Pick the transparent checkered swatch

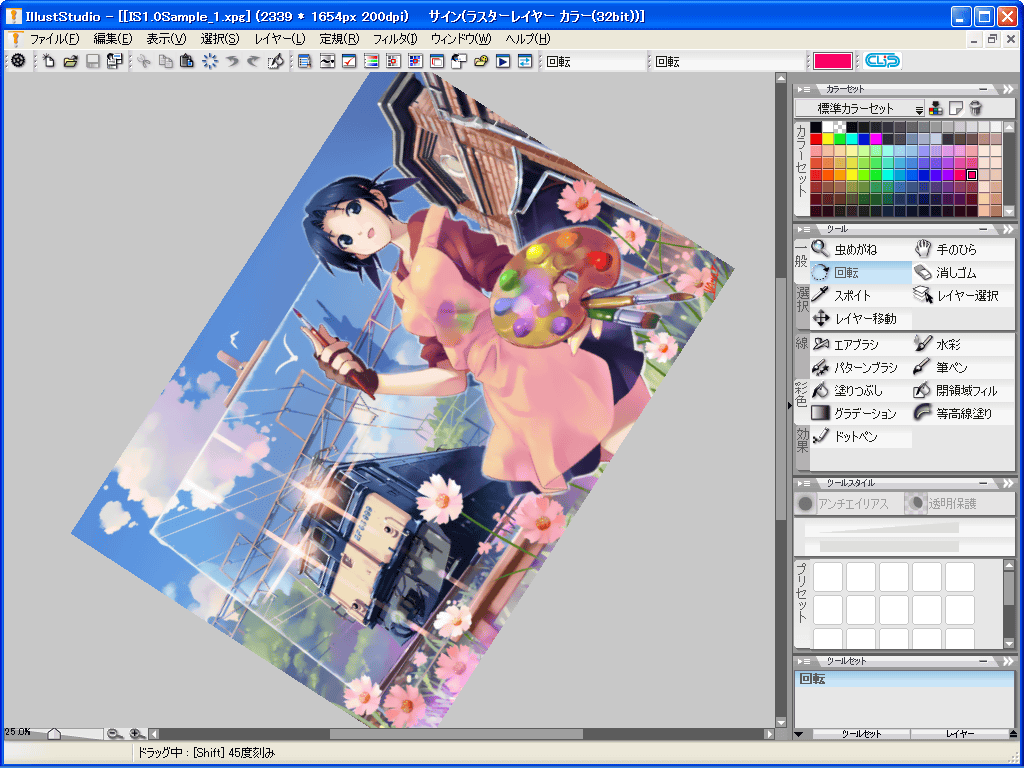coord(840,127)
